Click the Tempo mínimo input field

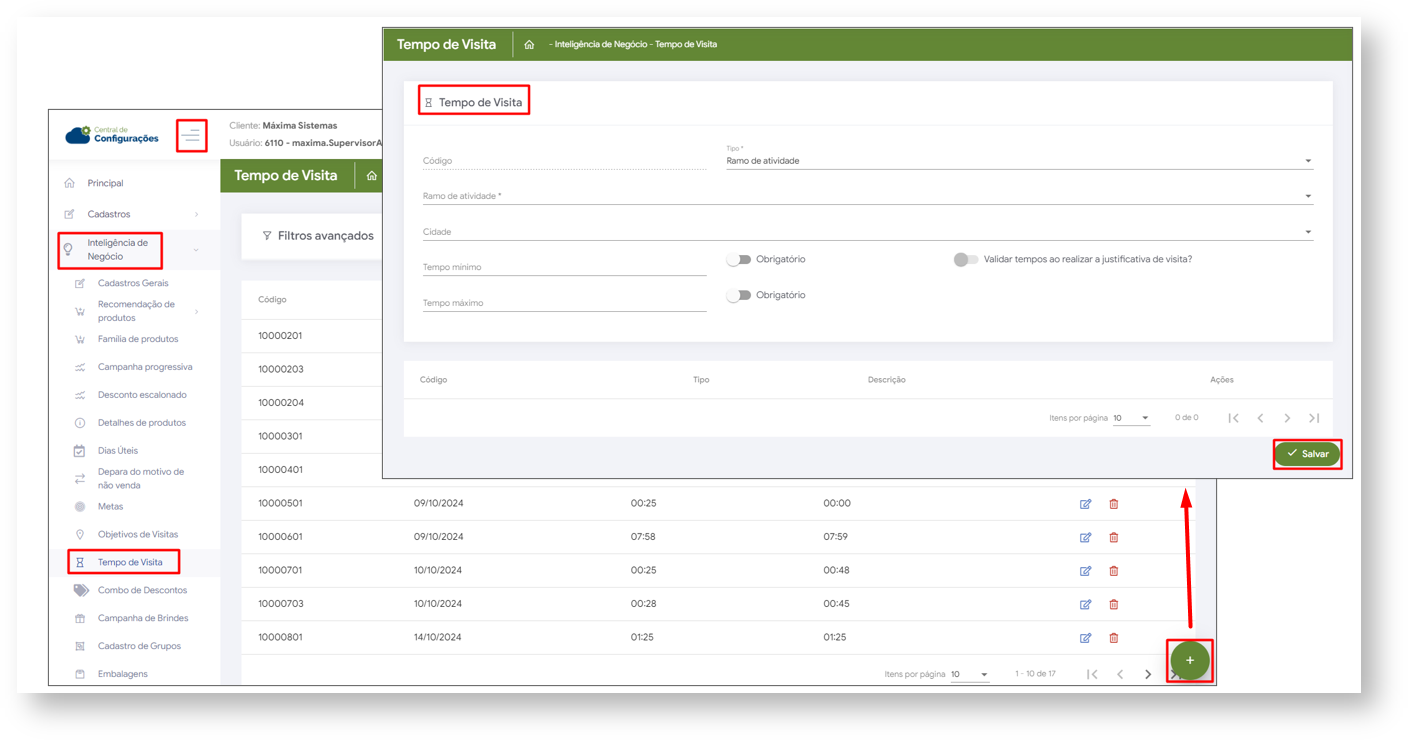pos(564,267)
